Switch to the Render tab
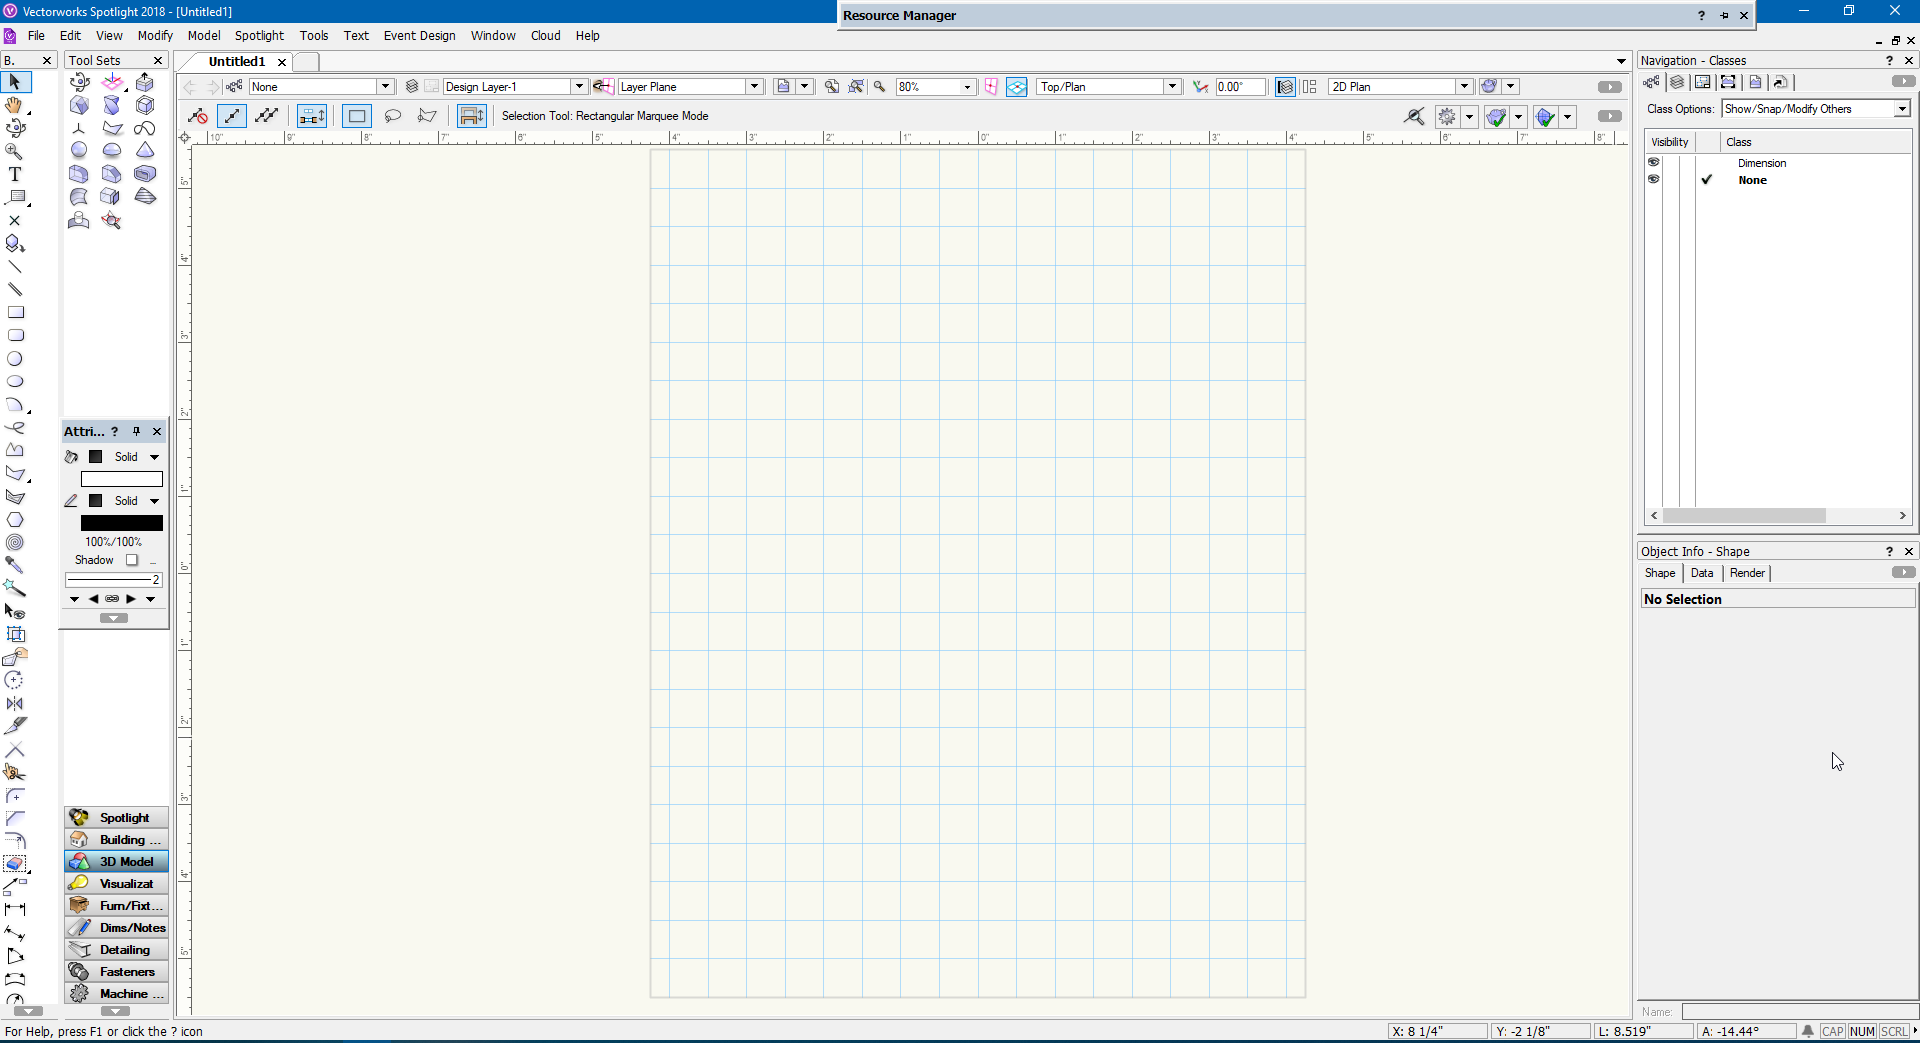 coord(1747,573)
